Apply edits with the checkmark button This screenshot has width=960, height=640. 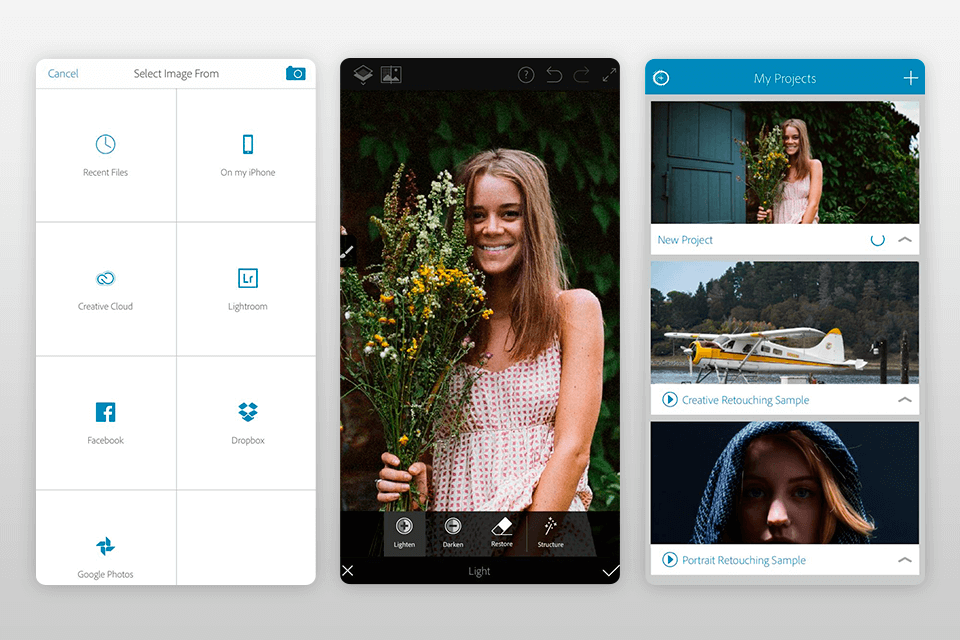(611, 571)
